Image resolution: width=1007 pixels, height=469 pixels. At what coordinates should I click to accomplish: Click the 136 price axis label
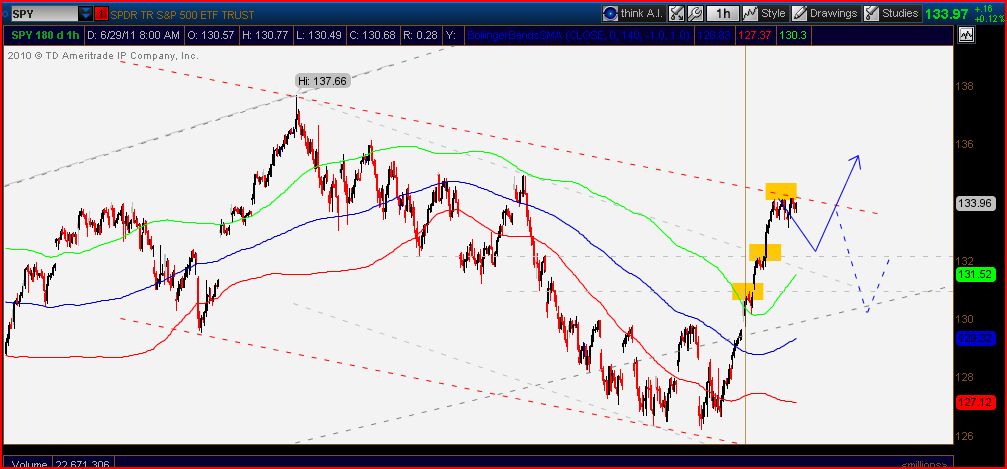pyautogui.click(x=967, y=144)
